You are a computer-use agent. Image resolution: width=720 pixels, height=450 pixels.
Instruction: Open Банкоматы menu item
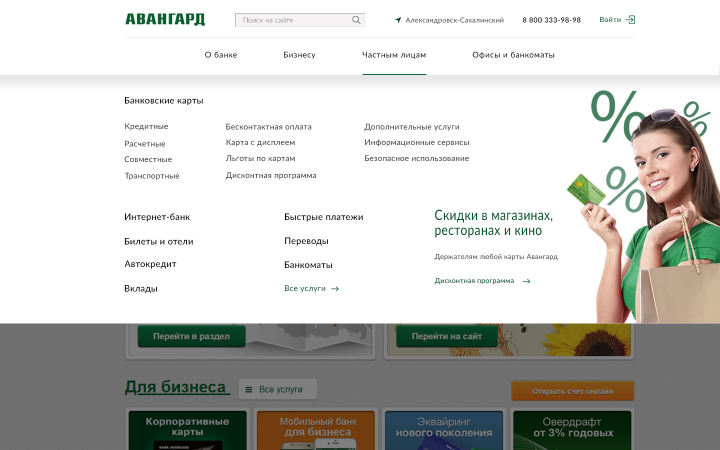tap(308, 265)
